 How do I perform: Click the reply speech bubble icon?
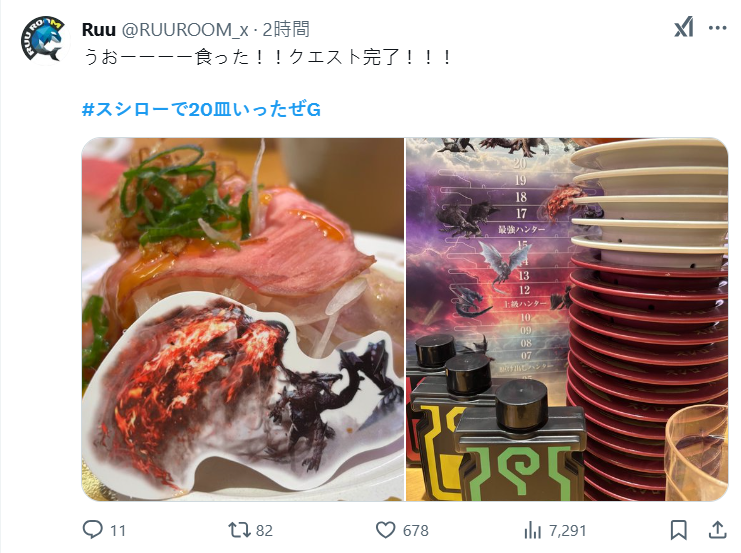93,530
